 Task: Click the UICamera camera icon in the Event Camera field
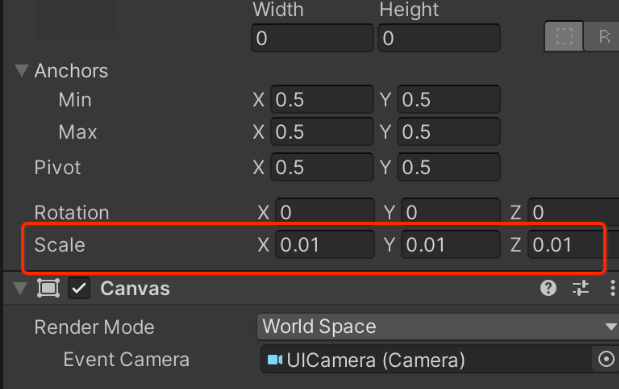(x=275, y=360)
